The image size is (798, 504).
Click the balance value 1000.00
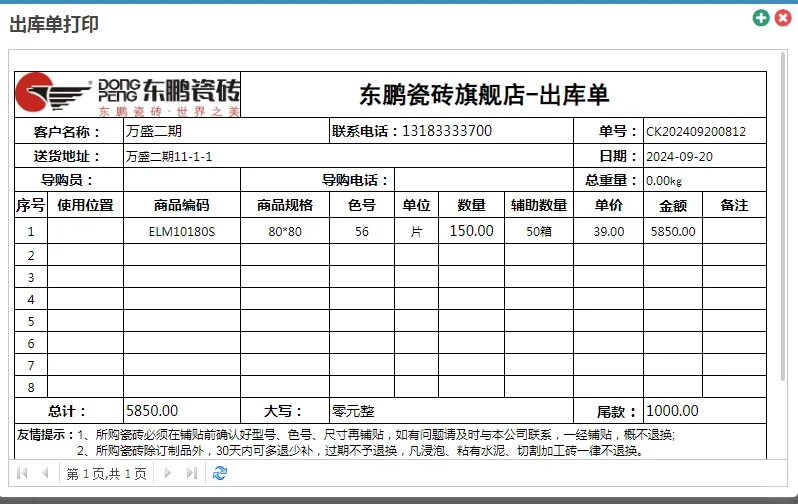coord(672,411)
